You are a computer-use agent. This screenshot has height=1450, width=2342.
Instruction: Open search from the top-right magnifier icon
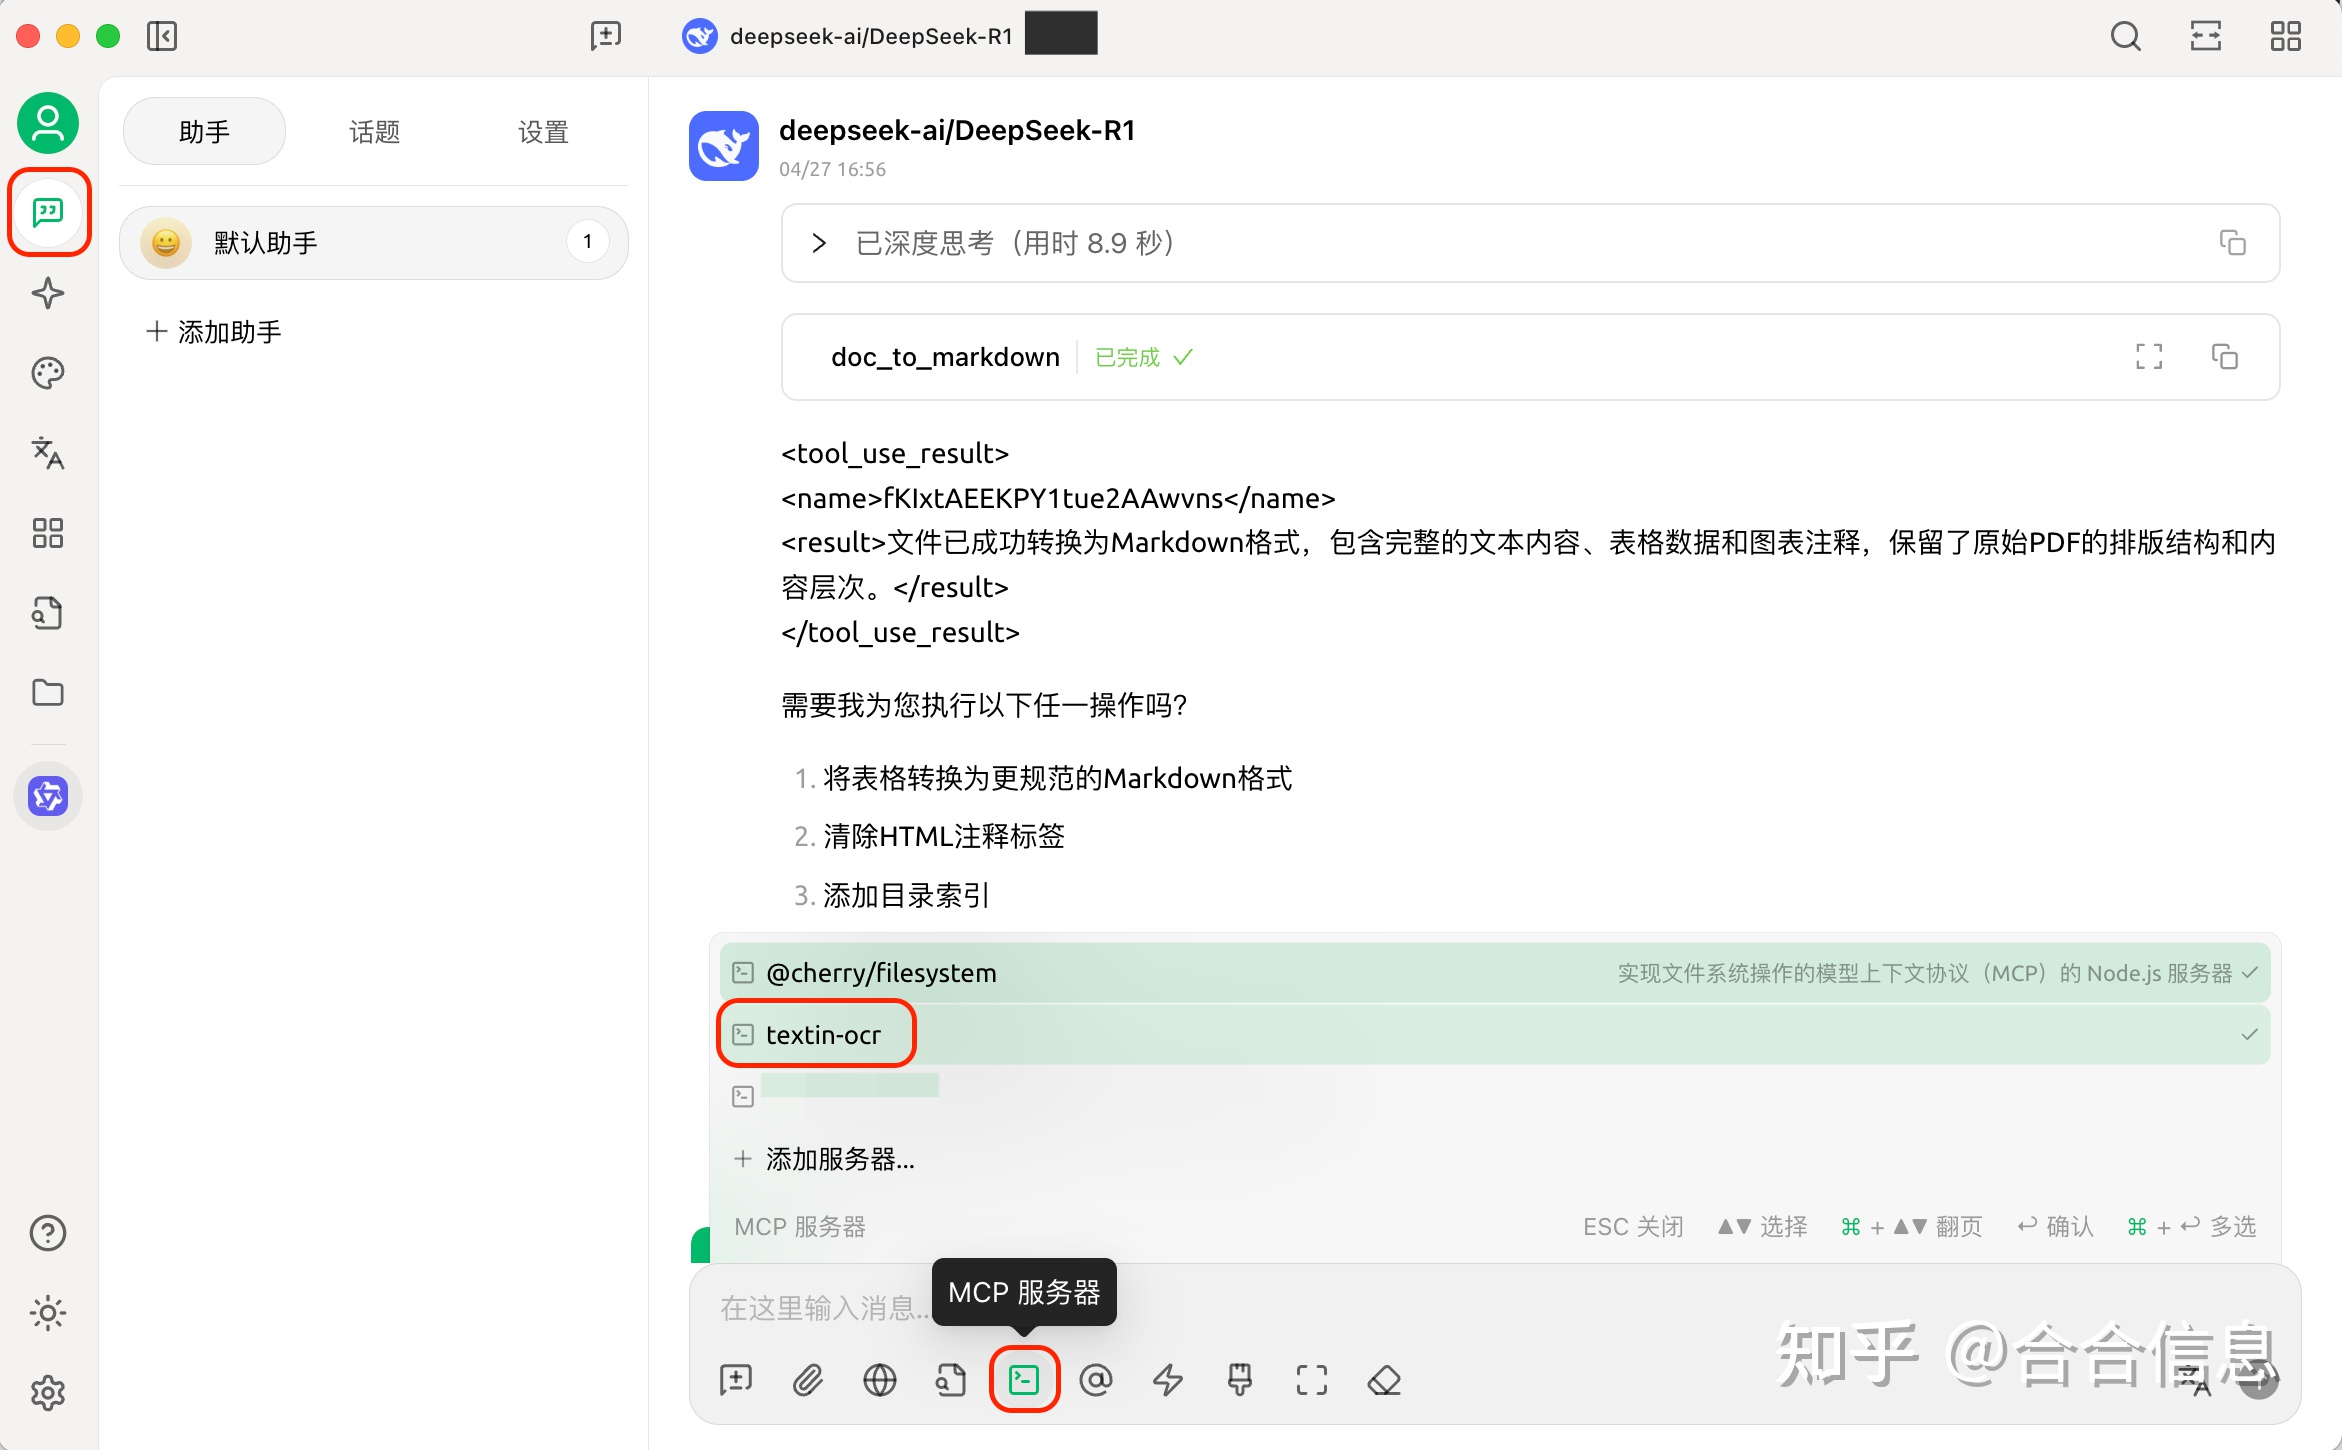(2125, 36)
